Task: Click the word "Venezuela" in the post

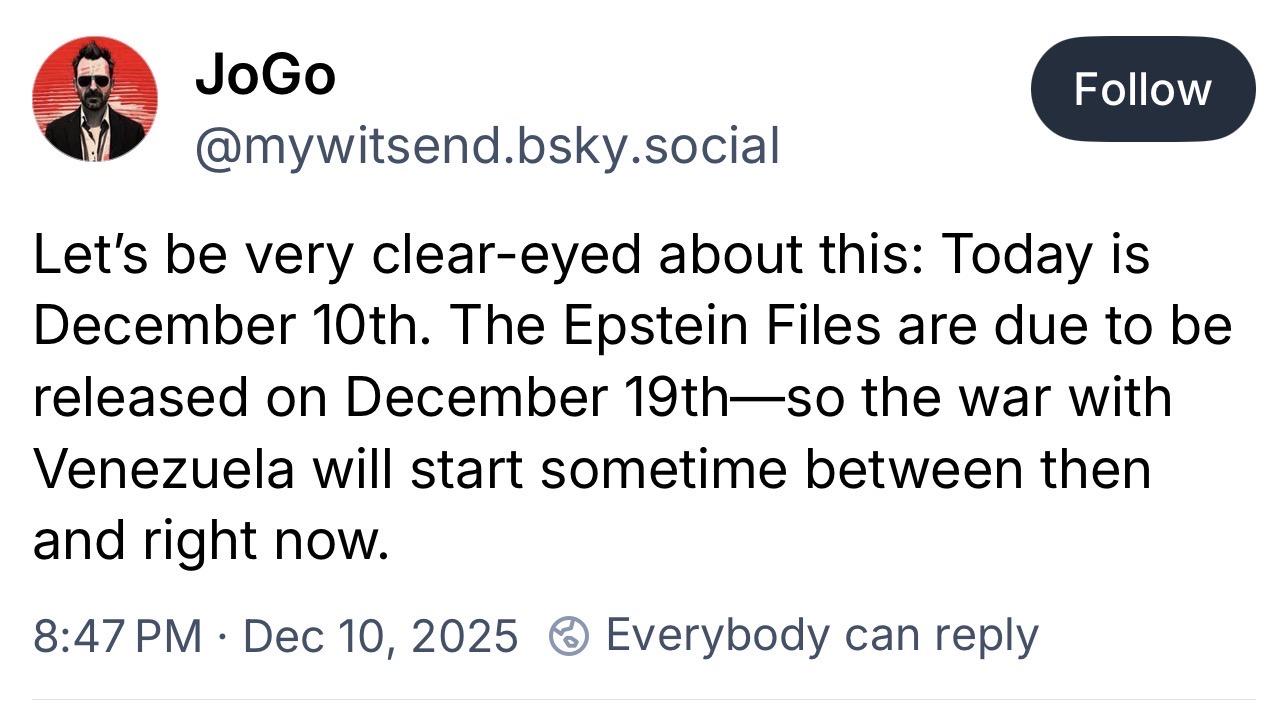Action: coord(164,469)
